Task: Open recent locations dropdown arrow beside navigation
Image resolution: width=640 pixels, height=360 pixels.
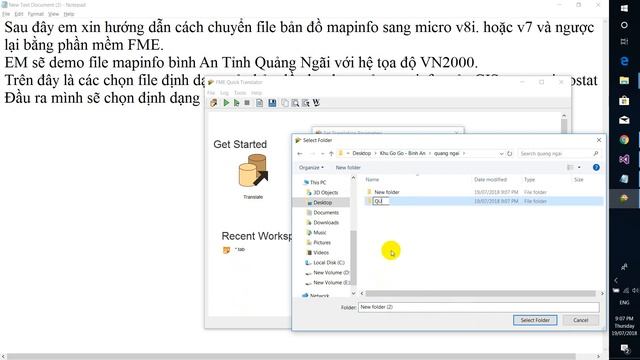Action: (x=322, y=153)
